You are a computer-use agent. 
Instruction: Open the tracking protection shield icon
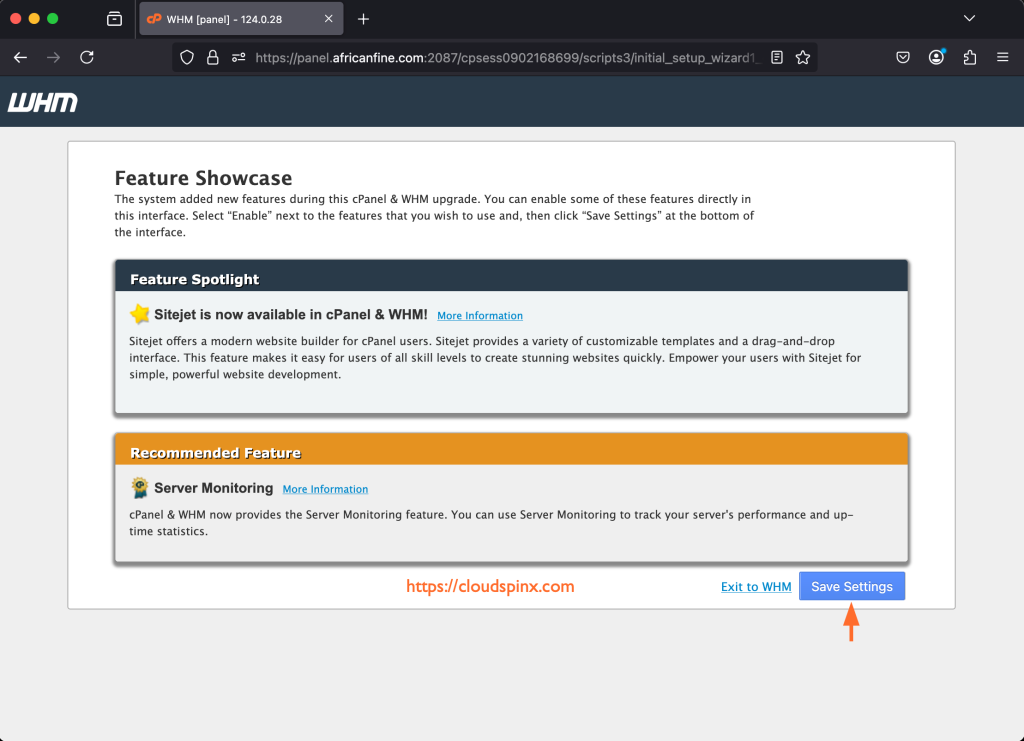[187, 58]
